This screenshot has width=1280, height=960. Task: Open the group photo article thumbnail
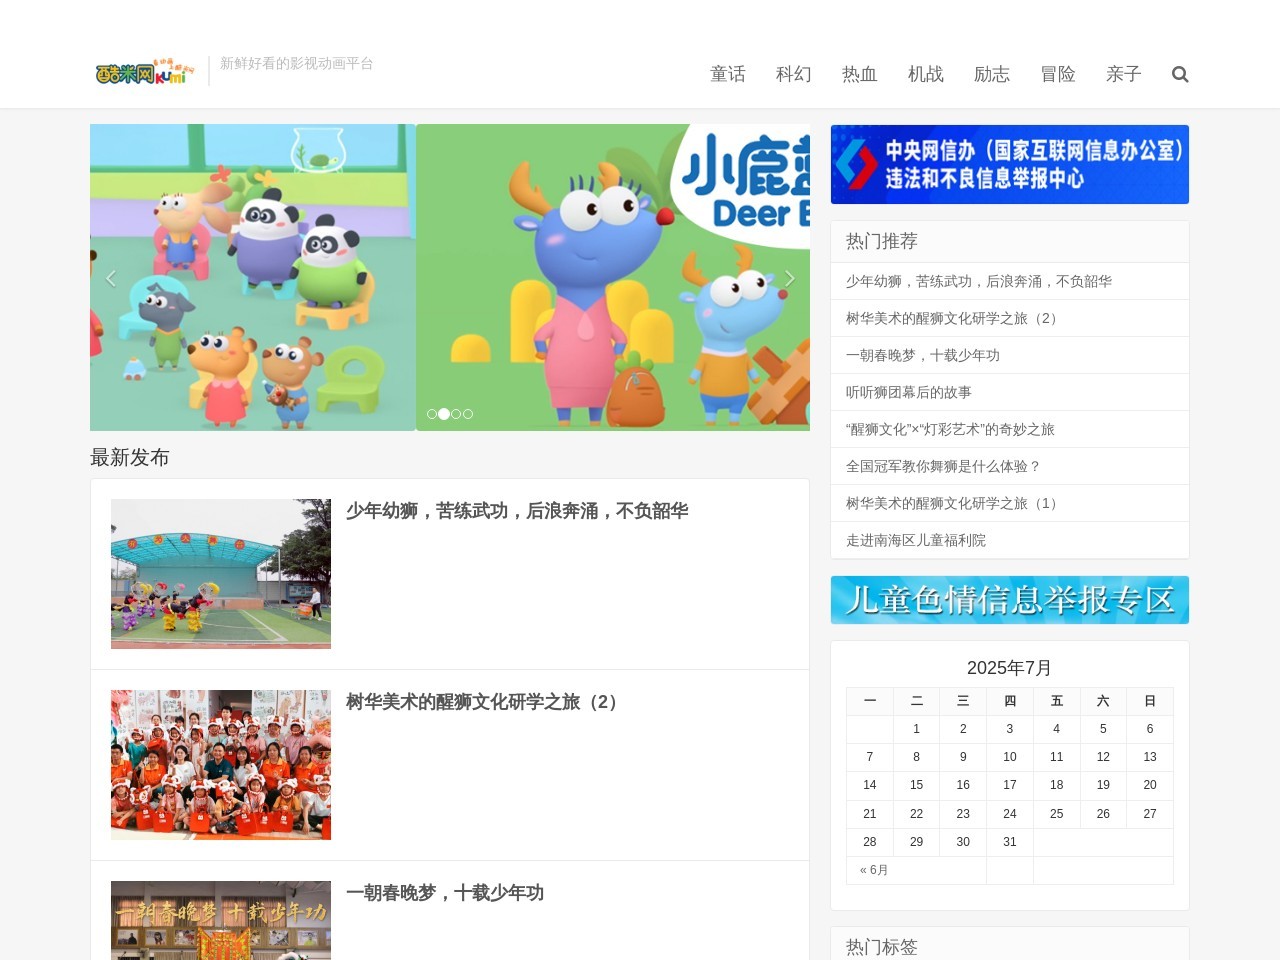coord(221,765)
